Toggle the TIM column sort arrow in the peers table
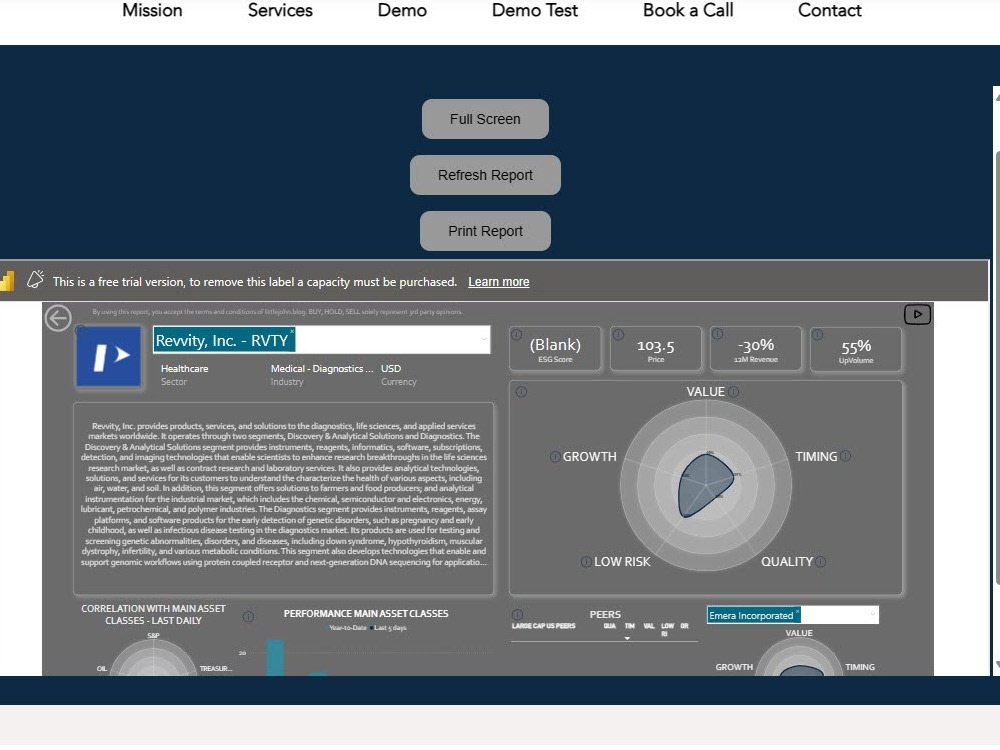1000x750 pixels. [628, 638]
